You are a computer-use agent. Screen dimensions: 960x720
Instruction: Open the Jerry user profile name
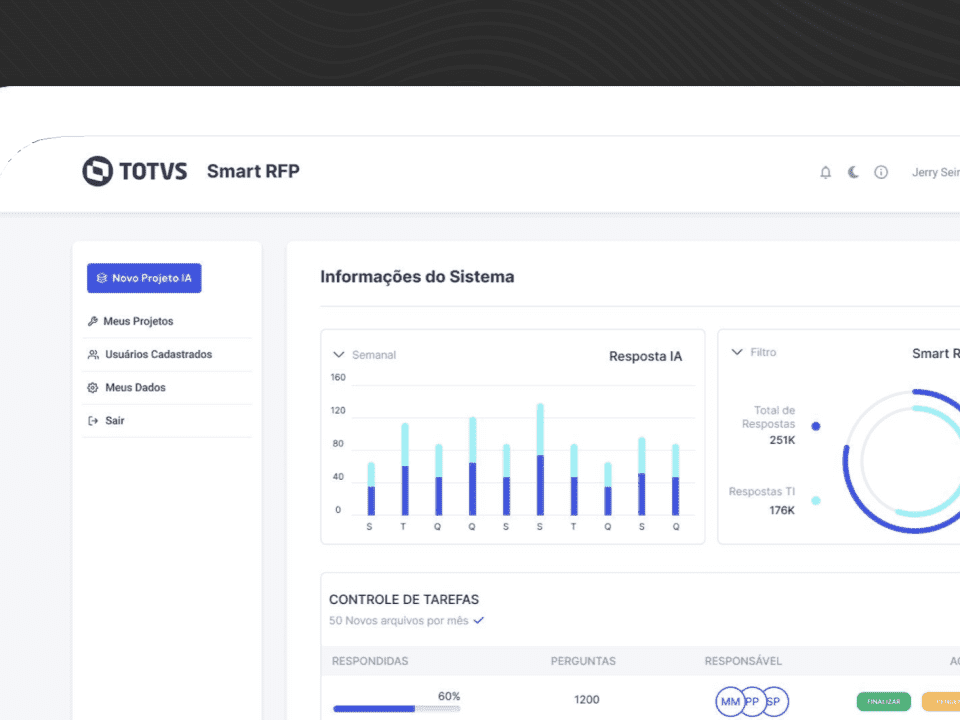coord(936,172)
